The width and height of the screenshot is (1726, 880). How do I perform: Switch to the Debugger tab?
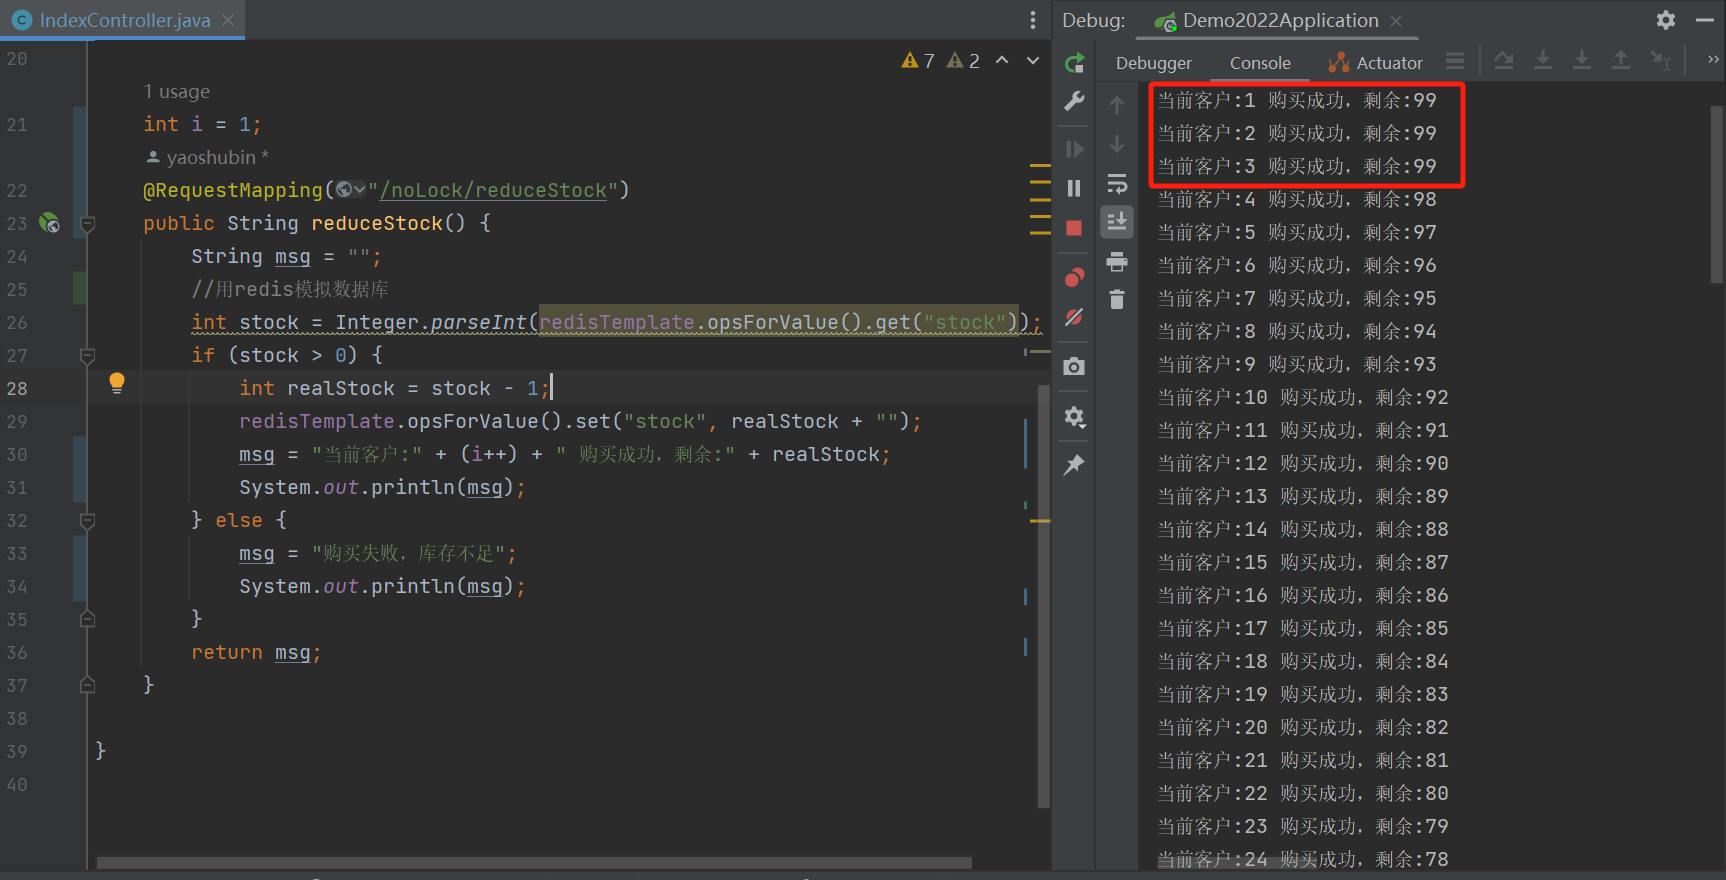tap(1154, 63)
